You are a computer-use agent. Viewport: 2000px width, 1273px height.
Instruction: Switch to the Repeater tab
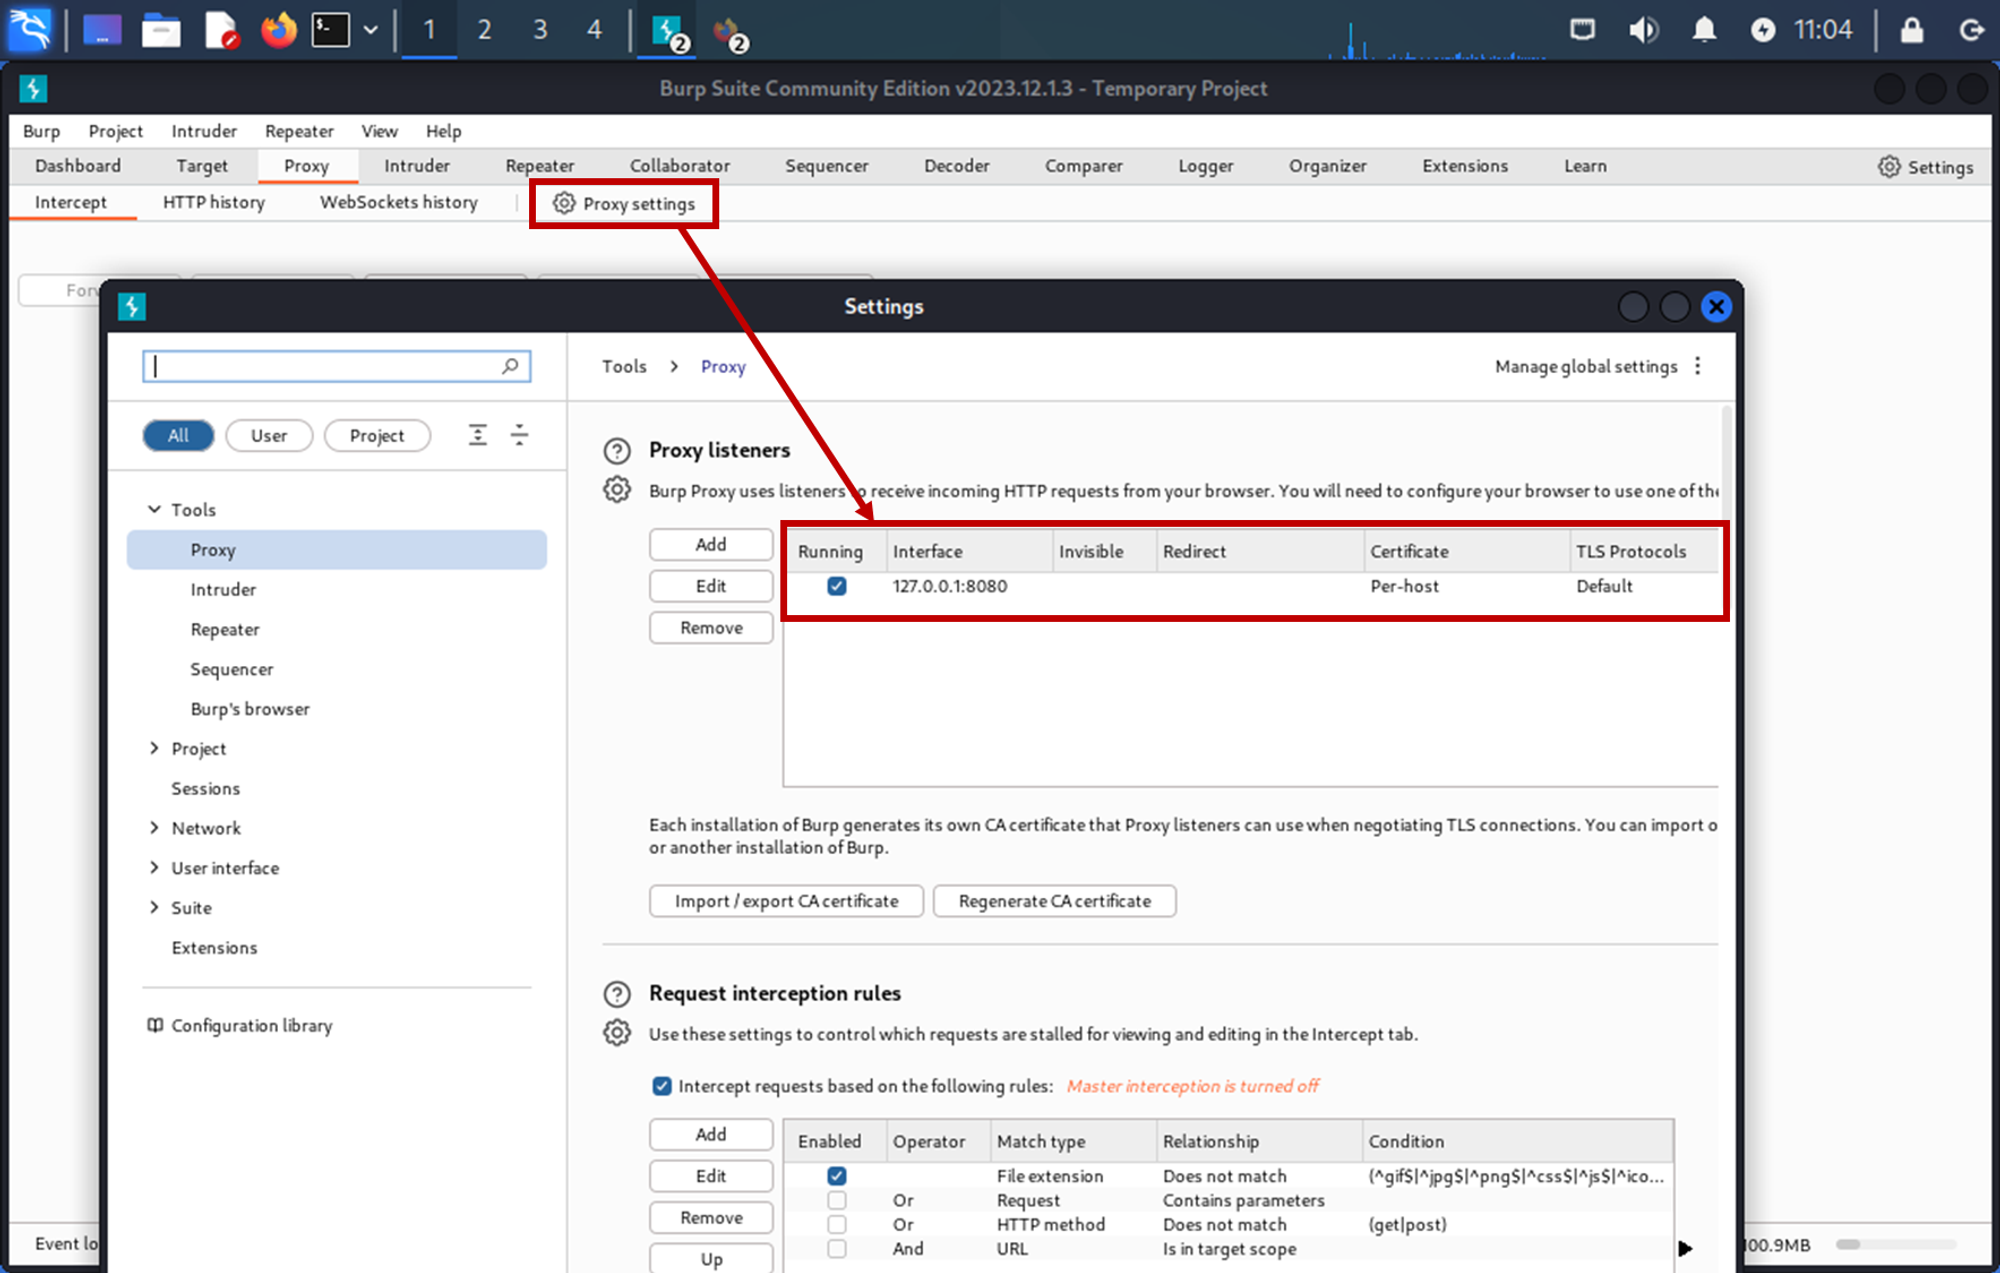(540, 166)
